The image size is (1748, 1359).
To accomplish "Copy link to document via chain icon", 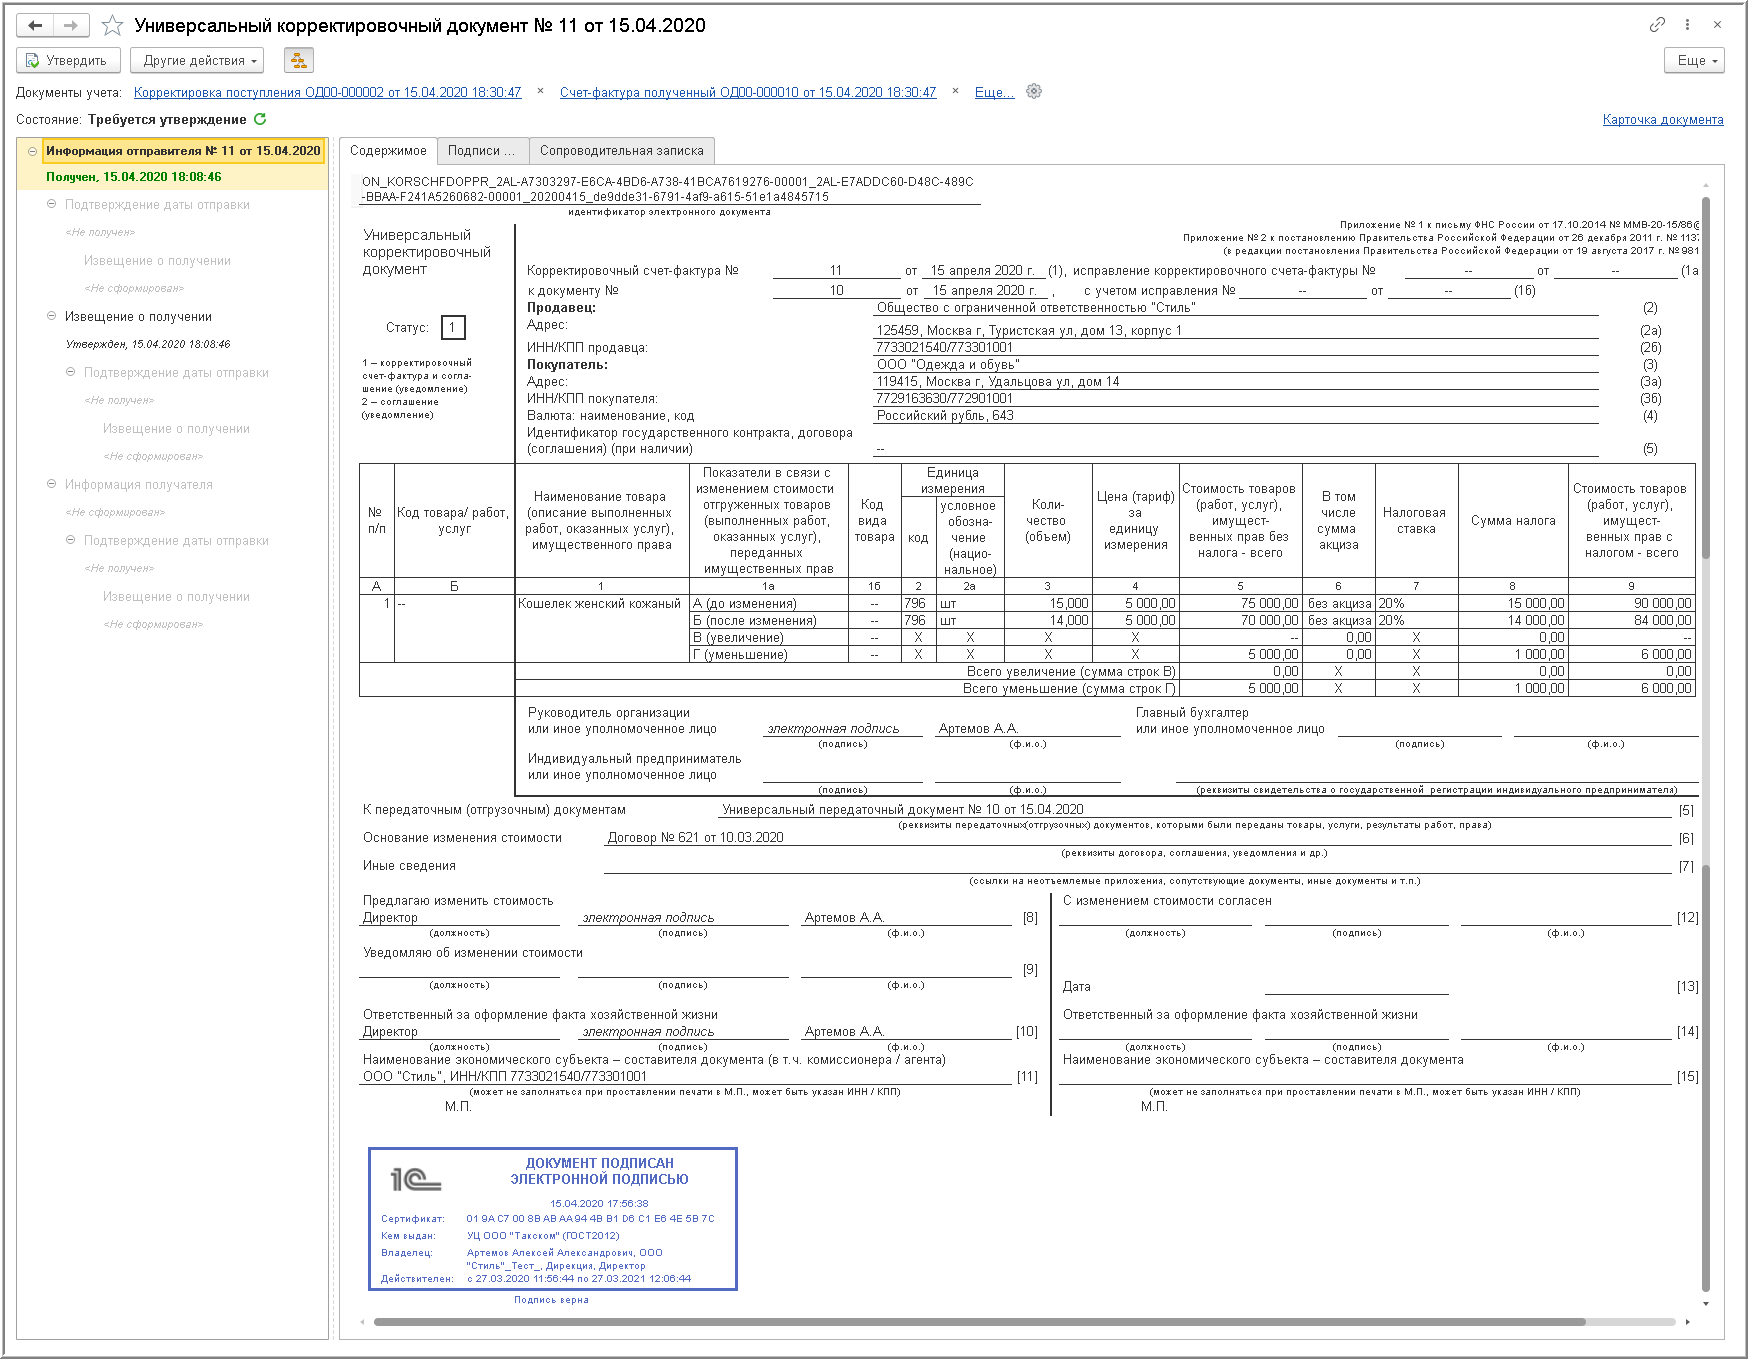I will coord(1657,25).
